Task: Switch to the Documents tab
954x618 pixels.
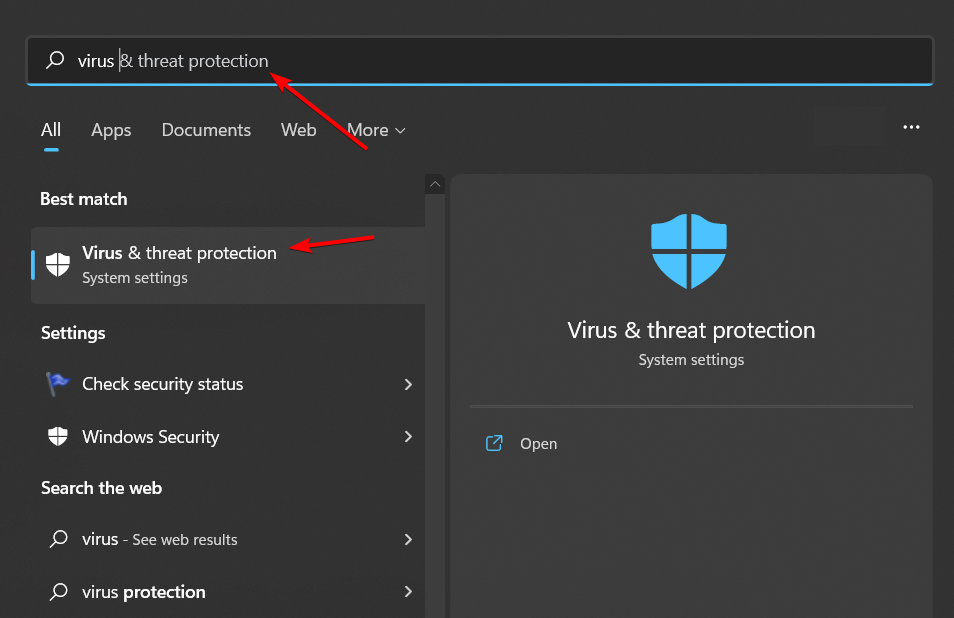Action: [x=206, y=130]
